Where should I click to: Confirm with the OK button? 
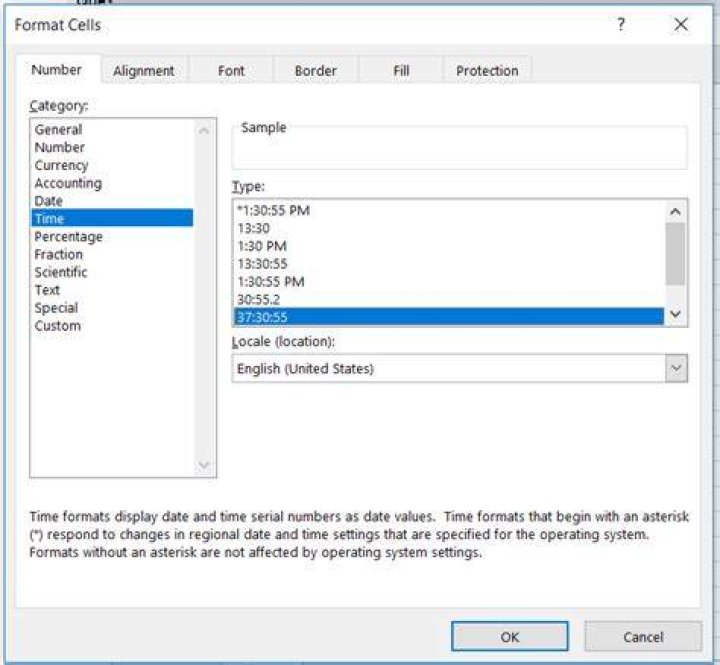(x=510, y=637)
